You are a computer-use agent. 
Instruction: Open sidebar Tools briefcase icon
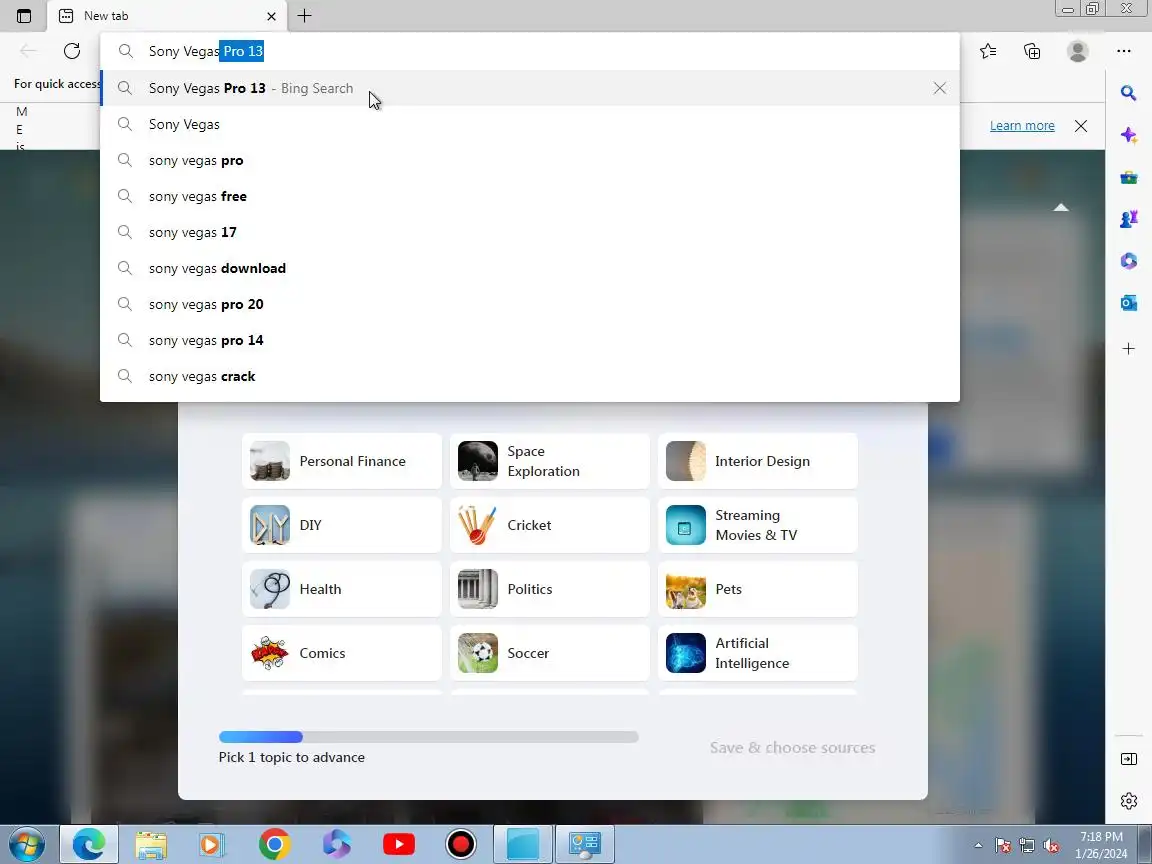click(1128, 177)
